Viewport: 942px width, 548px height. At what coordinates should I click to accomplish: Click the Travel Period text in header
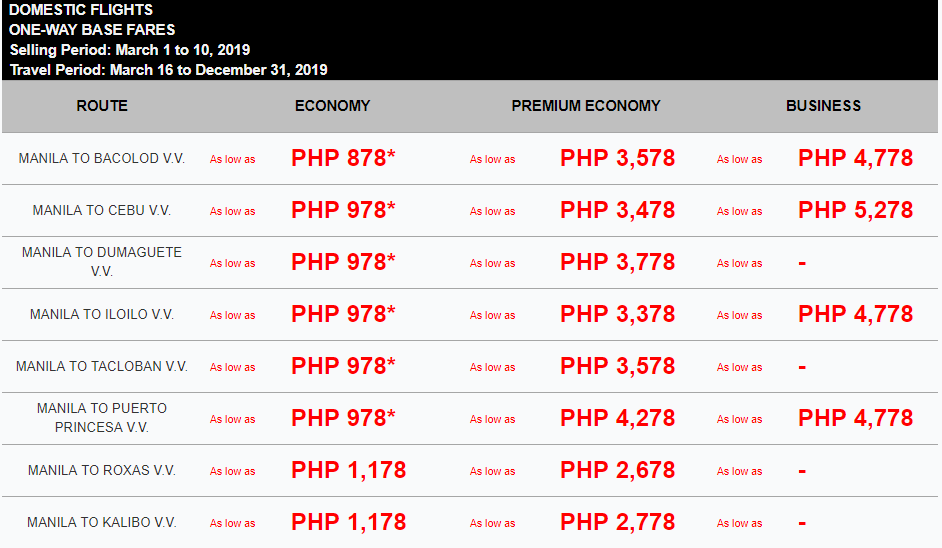168,70
